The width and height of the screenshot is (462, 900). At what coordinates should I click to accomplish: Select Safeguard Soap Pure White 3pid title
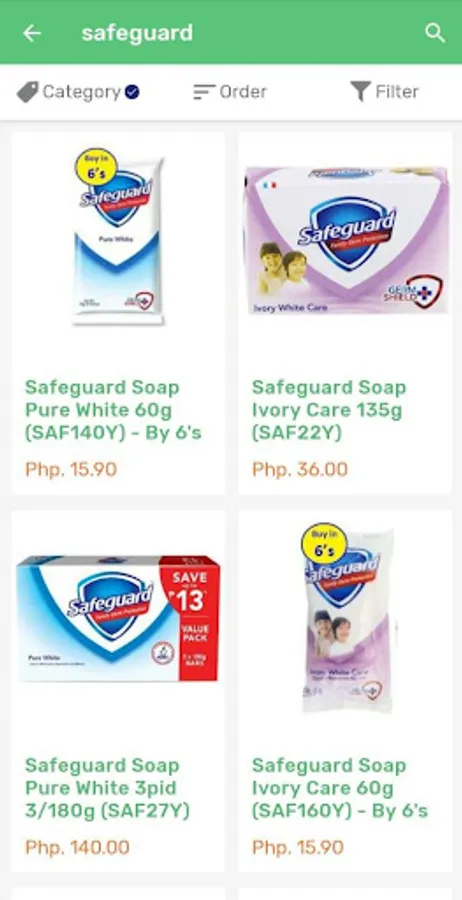[107, 788]
